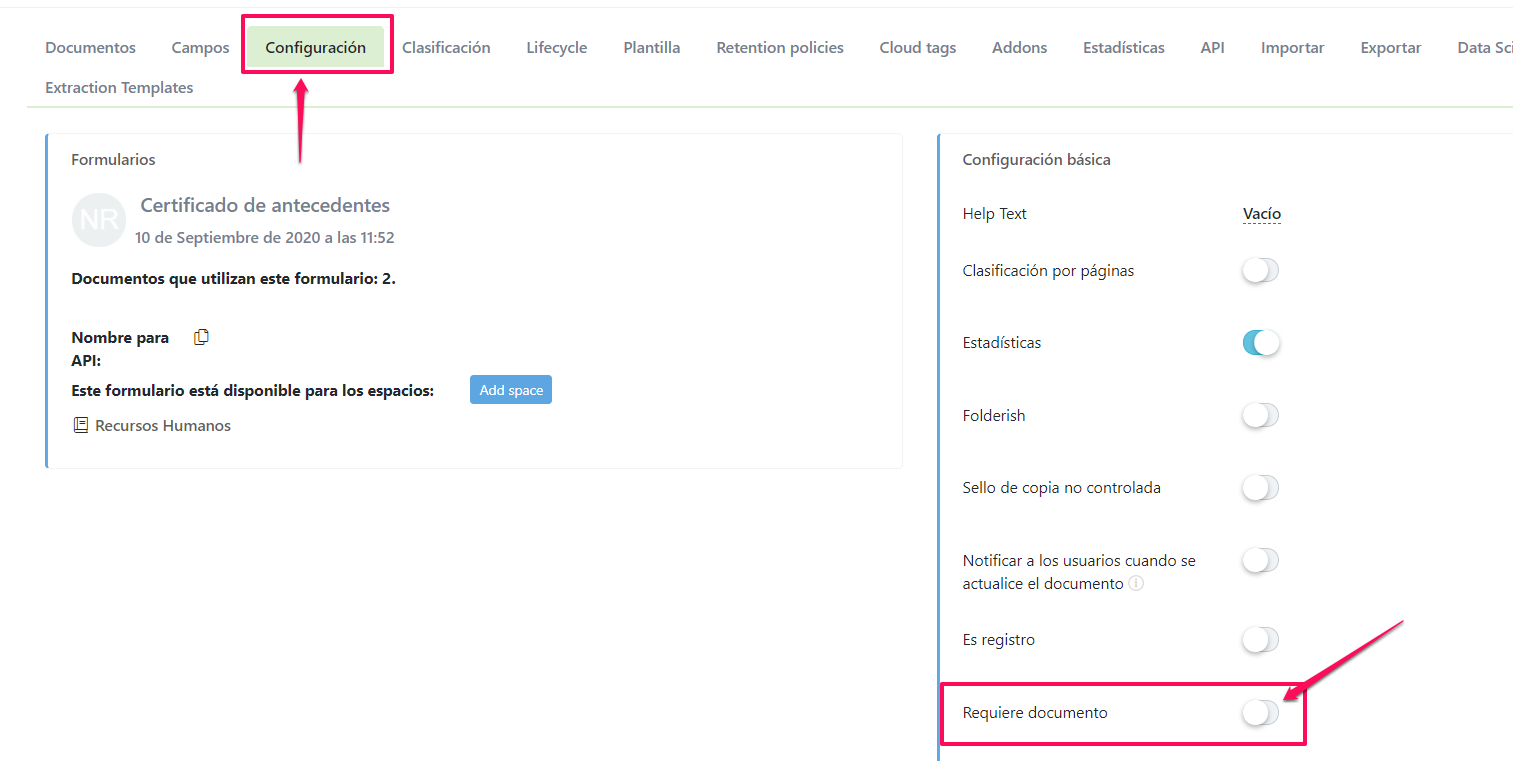The width and height of the screenshot is (1513, 761).
Task: Turn off the Estadísticas switch
Action: (1260, 343)
